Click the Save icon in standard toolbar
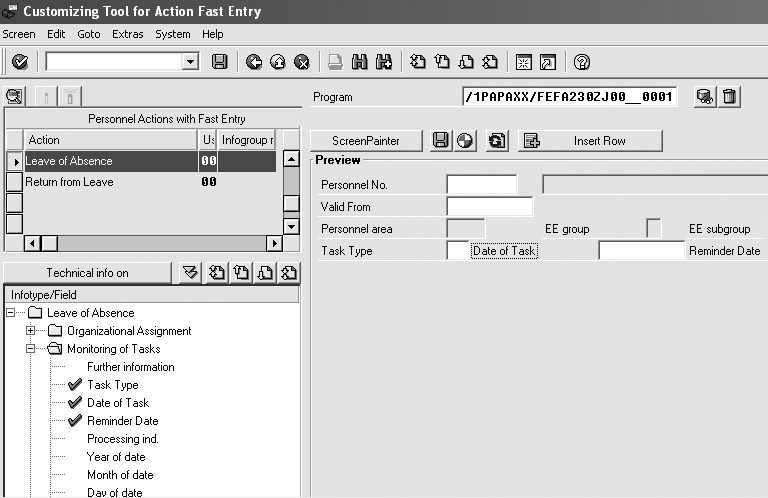 [220, 62]
